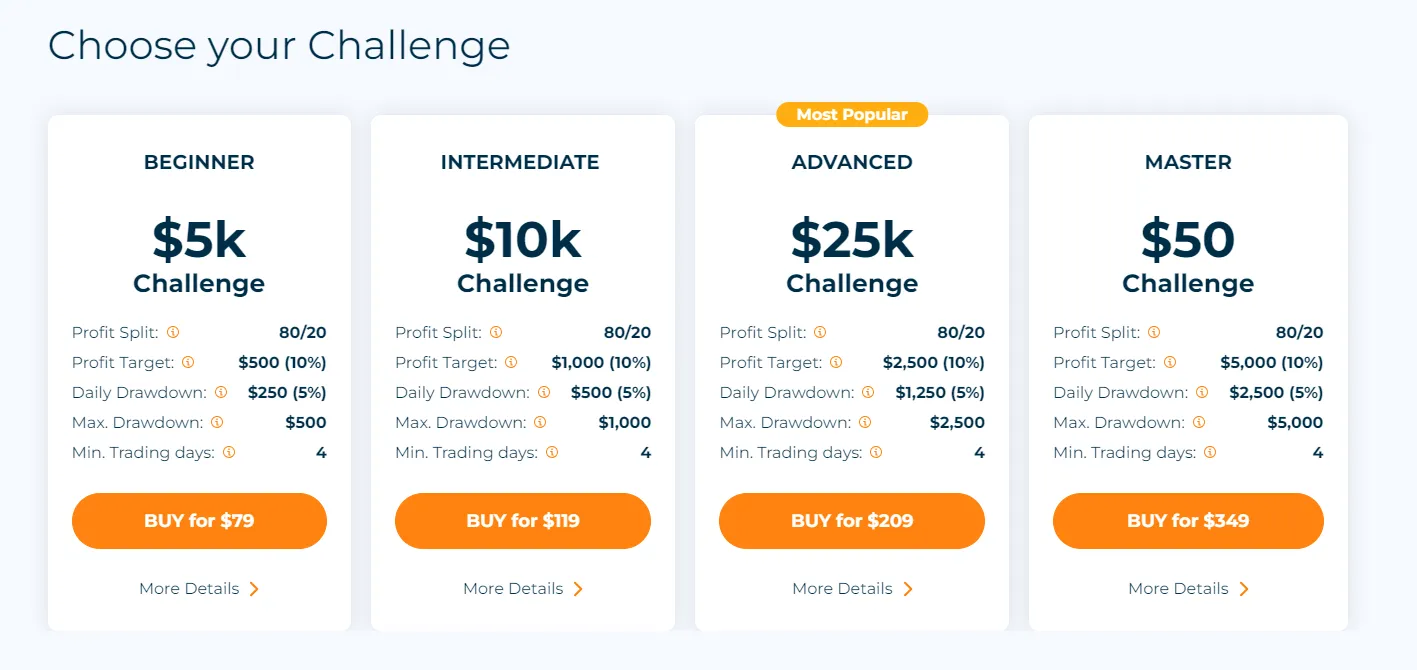This screenshot has height=670, width=1417.
Task: Purchase the Intermediate challenge for $119
Action: coord(523,520)
